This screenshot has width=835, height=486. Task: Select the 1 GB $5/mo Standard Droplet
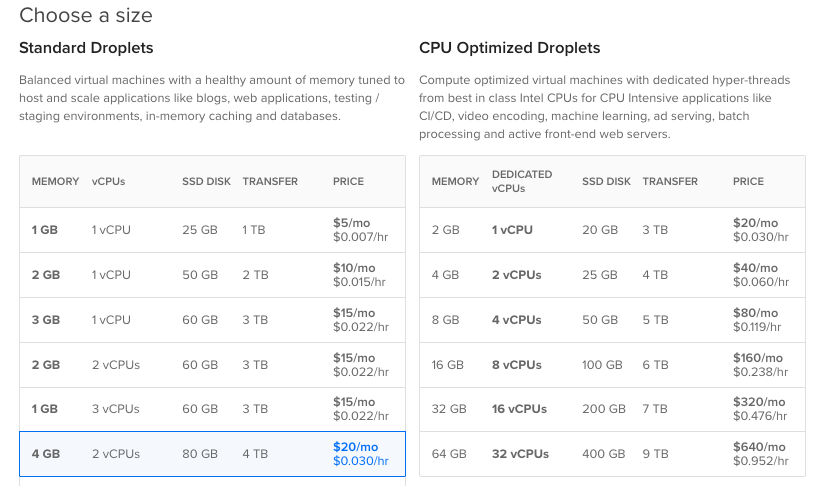tap(212, 230)
